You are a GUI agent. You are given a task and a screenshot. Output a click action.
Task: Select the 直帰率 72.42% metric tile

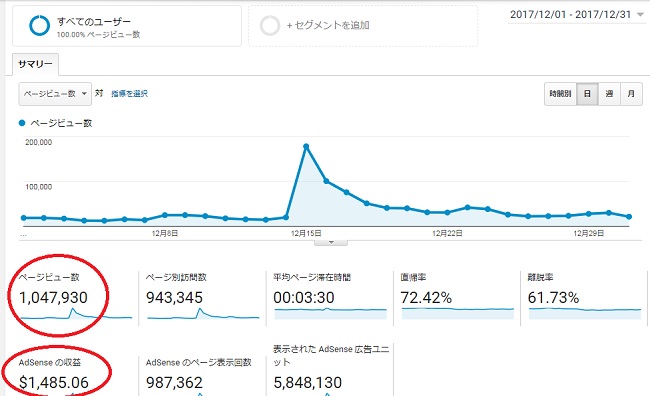pyautogui.click(x=456, y=297)
